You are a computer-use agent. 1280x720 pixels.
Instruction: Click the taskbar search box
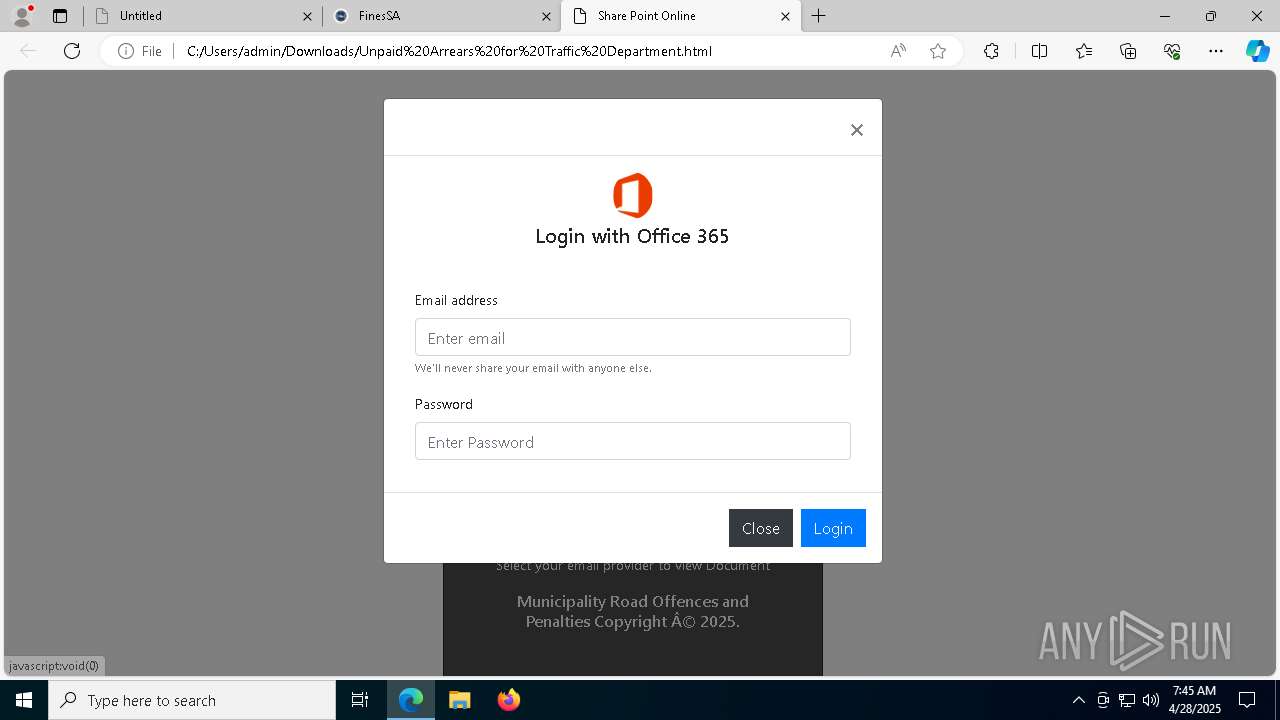click(192, 700)
